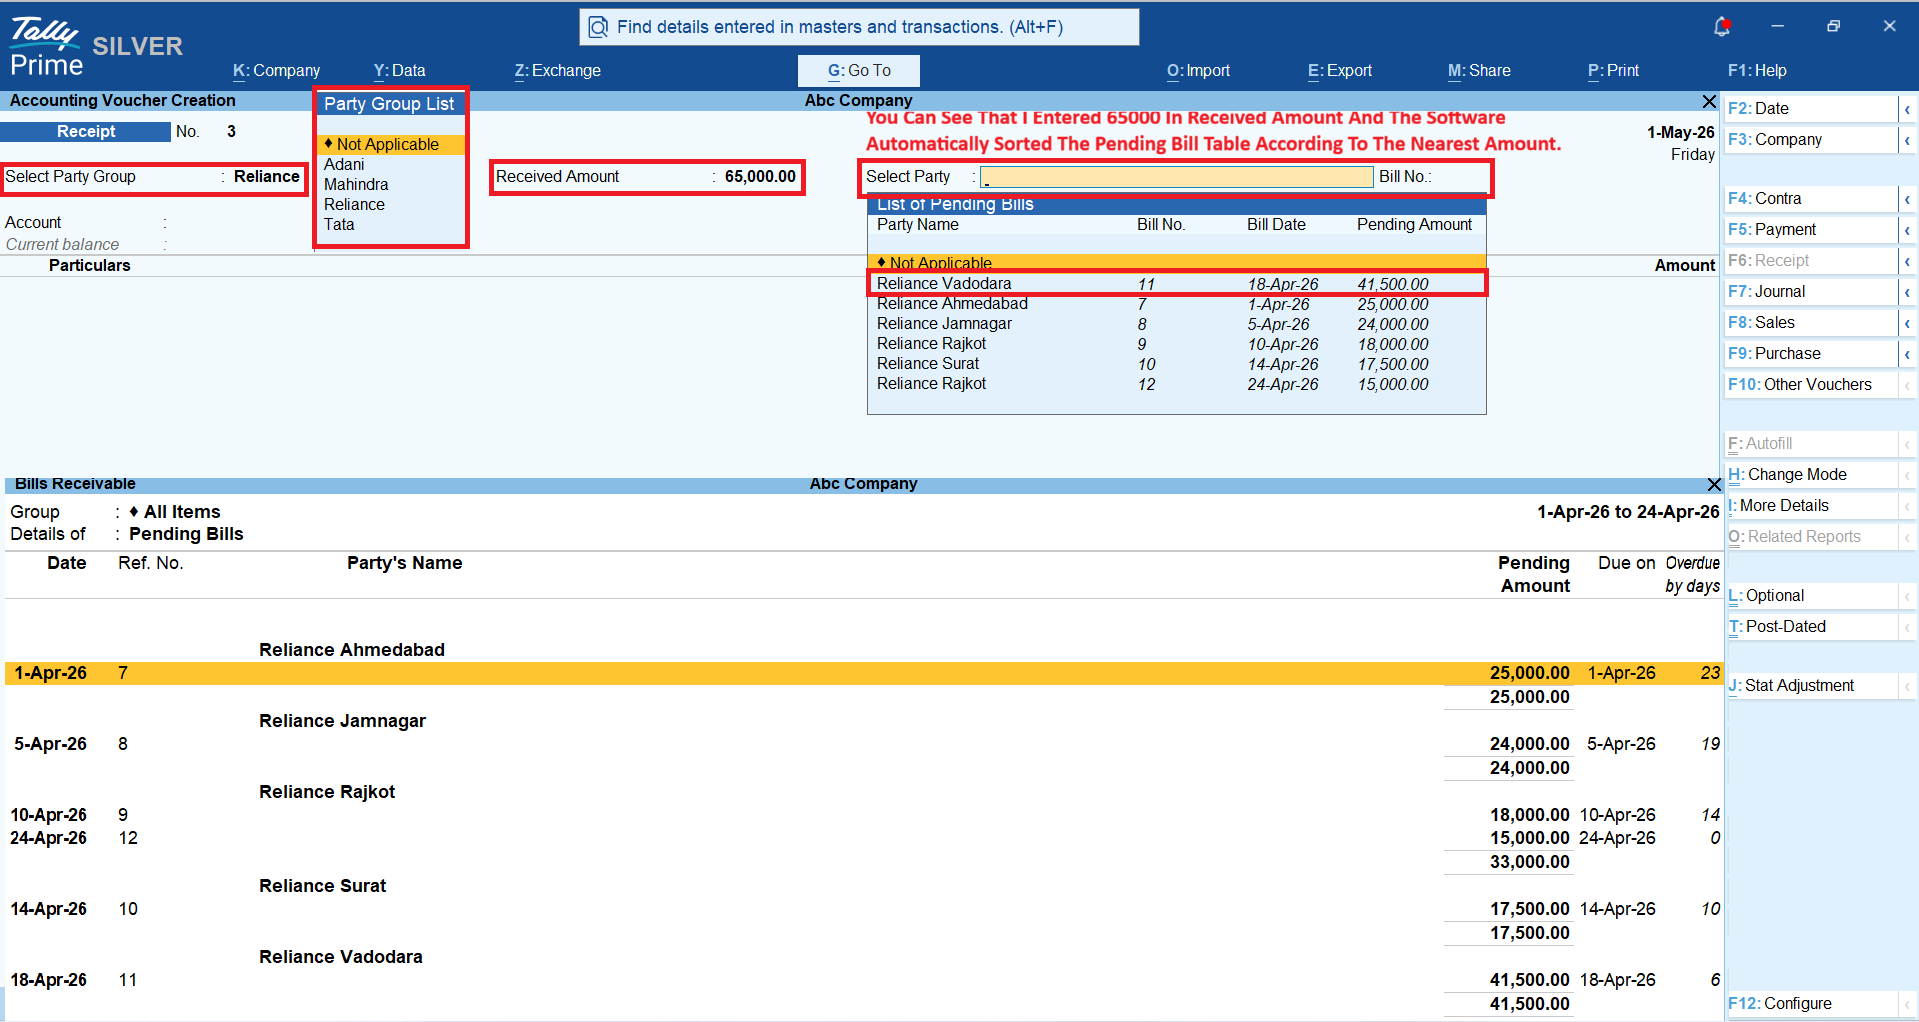Switch to F7: Journal voucher
The image size is (1919, 1022).
(1811, 292)
